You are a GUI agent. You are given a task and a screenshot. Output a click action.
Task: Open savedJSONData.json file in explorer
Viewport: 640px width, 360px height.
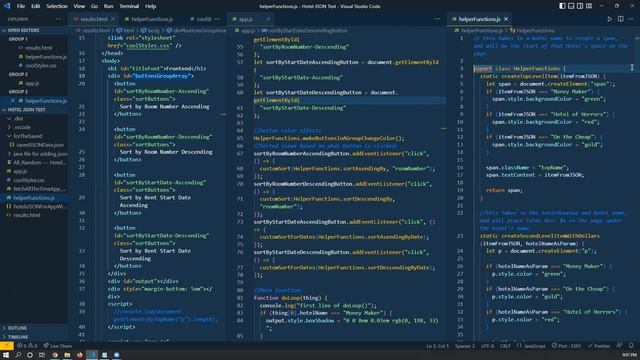click(40, 145)
